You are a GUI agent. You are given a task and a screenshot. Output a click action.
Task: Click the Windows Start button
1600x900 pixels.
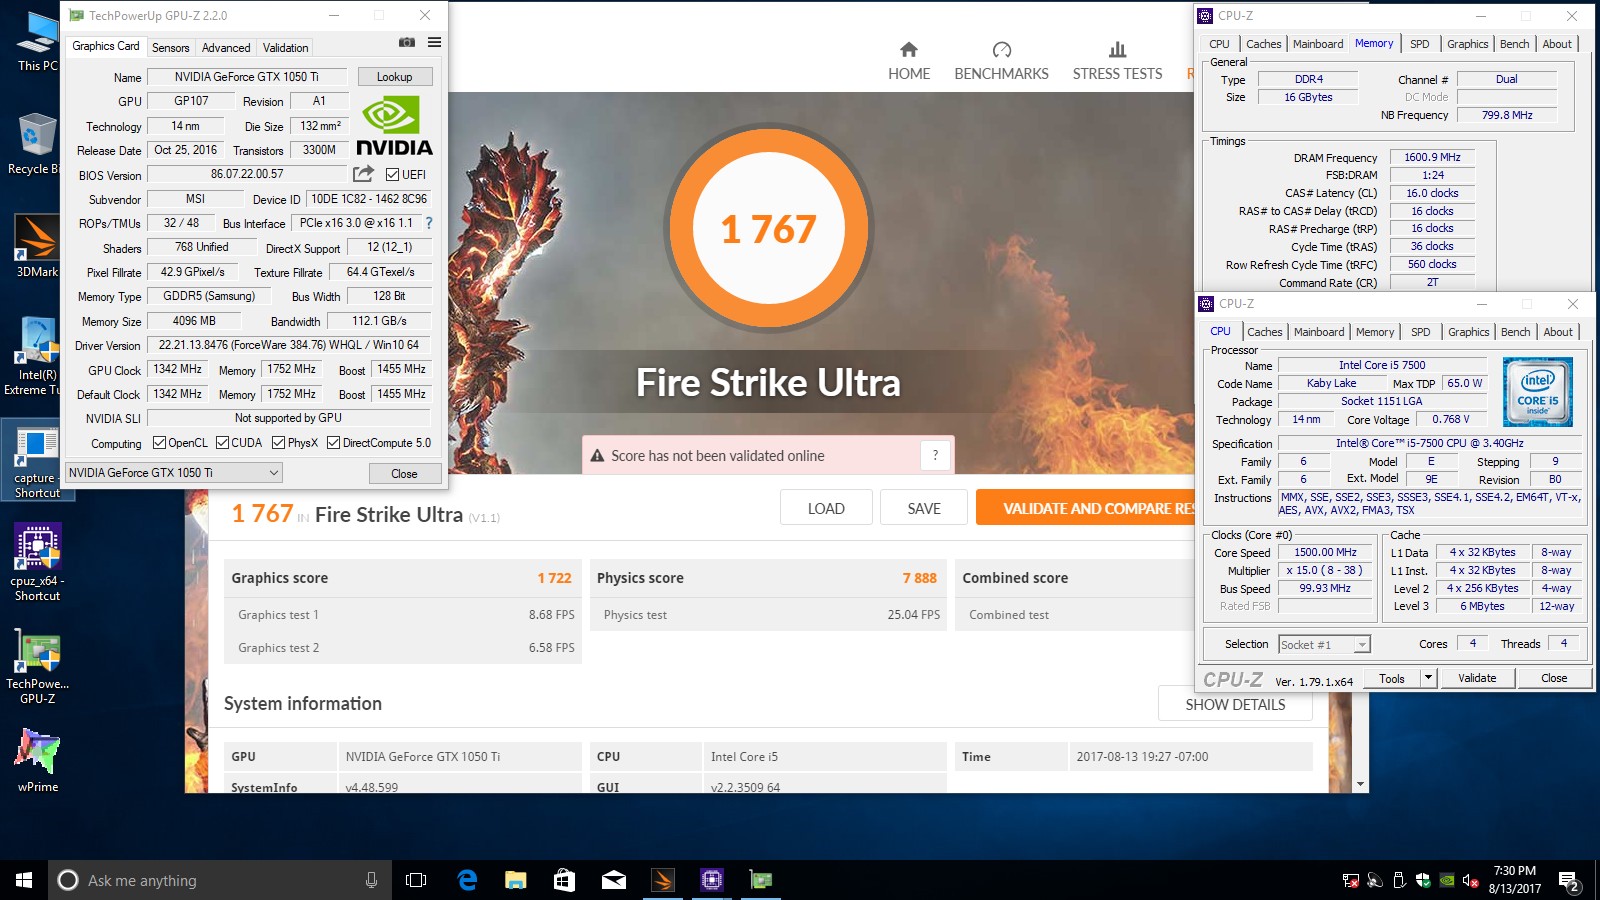click(x=24, y=880)
